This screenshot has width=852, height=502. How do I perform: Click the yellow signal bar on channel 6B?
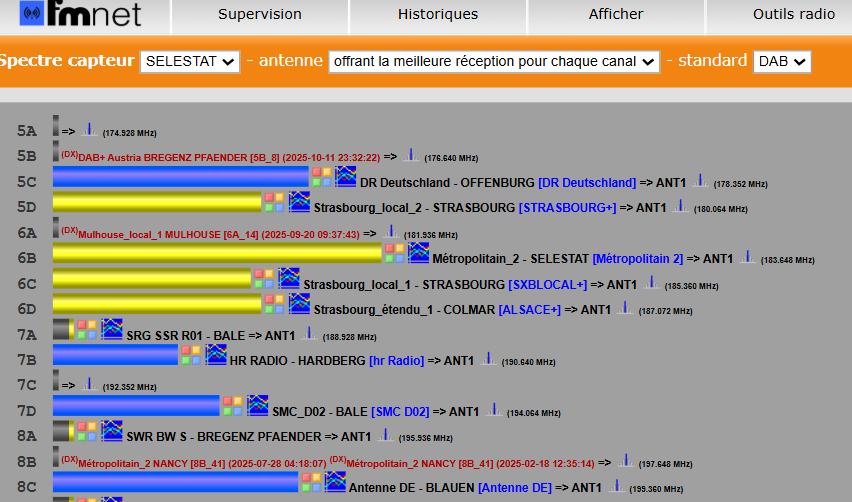click(x=217, y=253)
